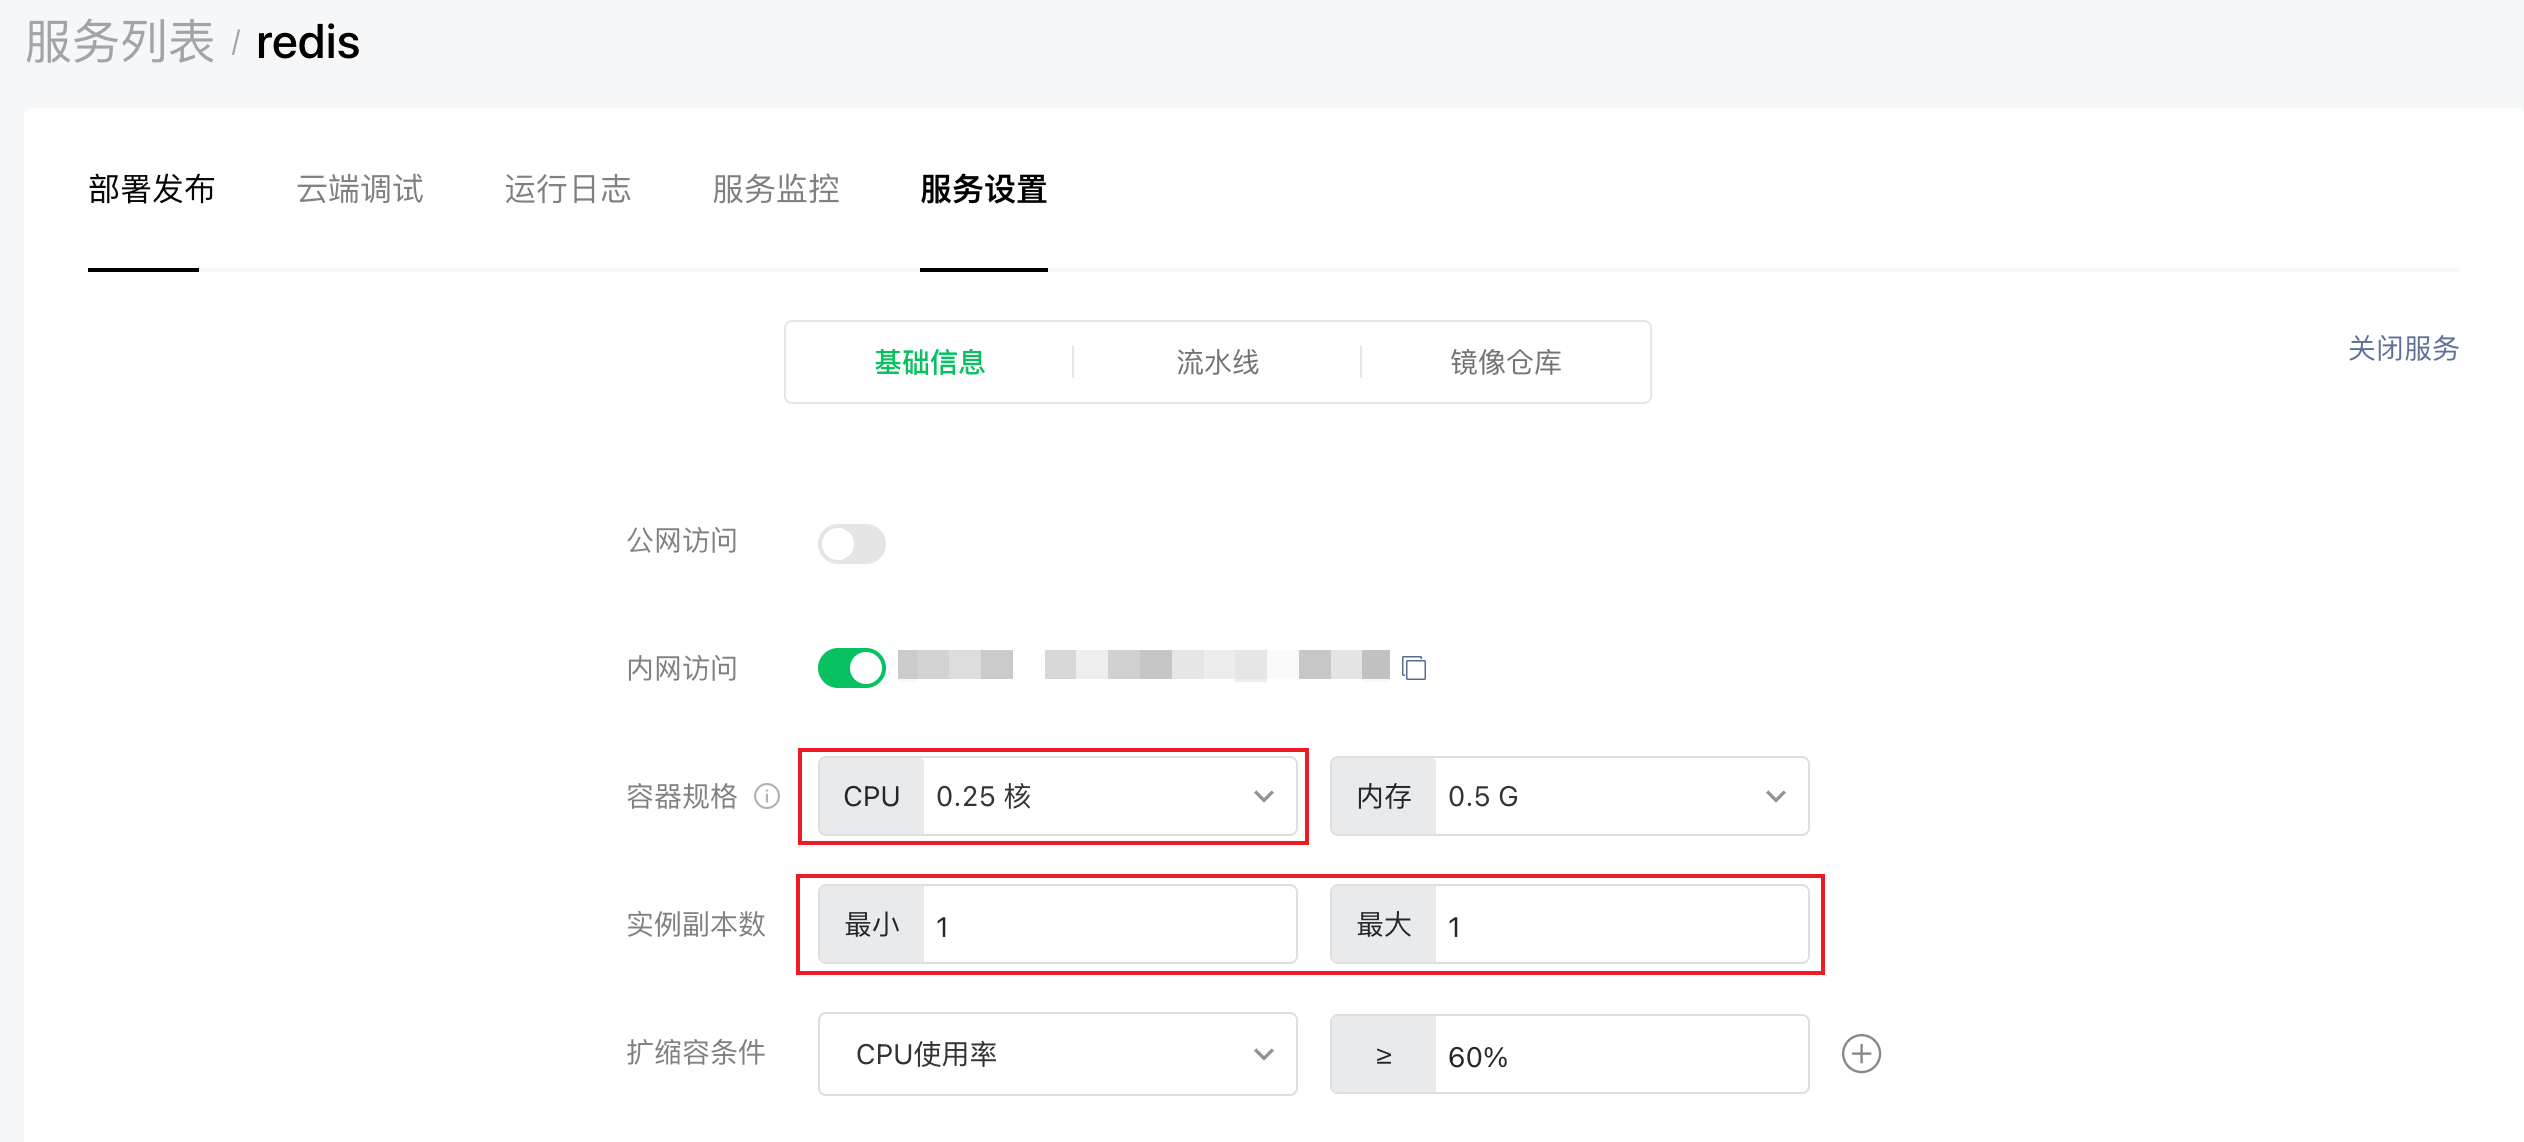The image size is (2524, 1142).
Task: Disable the 内网访问 toggle switch
Action: [851, 668]
